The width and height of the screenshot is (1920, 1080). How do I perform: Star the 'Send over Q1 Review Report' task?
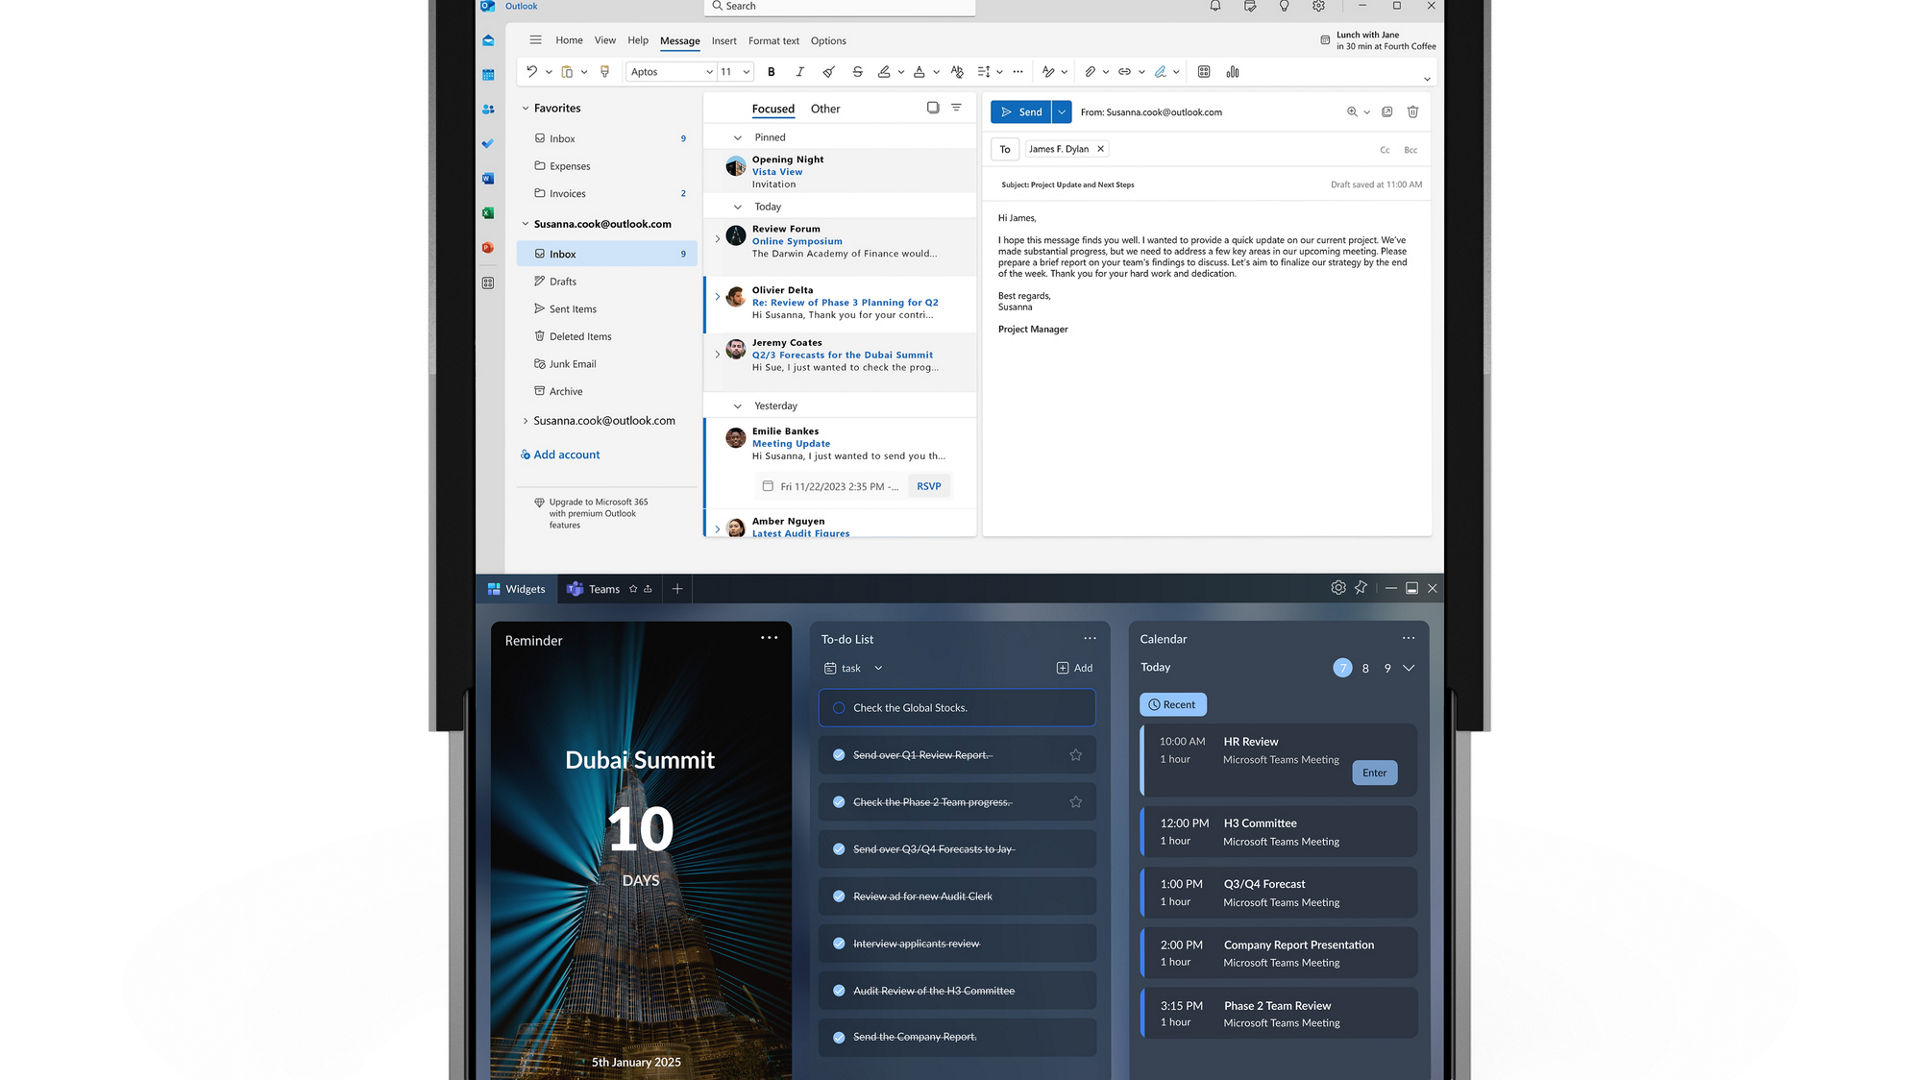pyautogui.click(x=1076, y=755)
